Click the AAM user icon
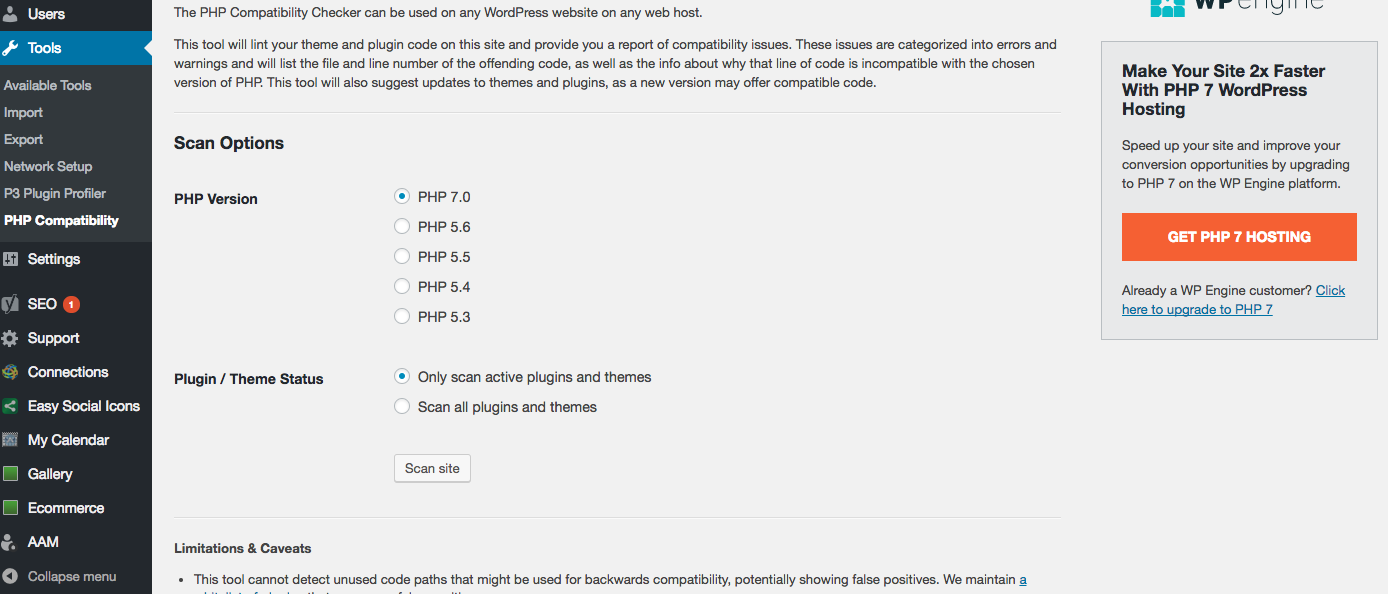The width and height of the screenshot is (1388, 594). (10, 542)
